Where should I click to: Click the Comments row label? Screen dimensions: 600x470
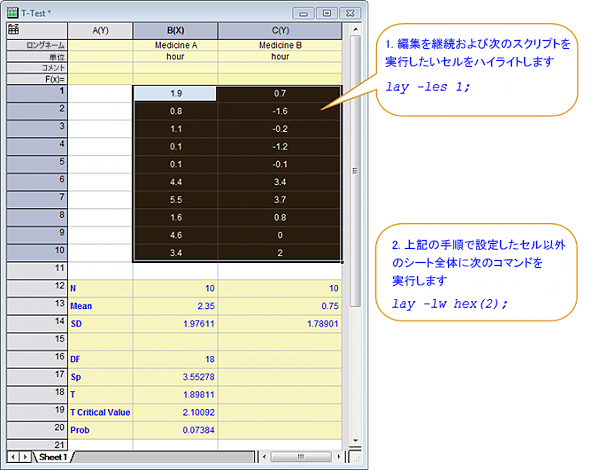pos(37,68)
